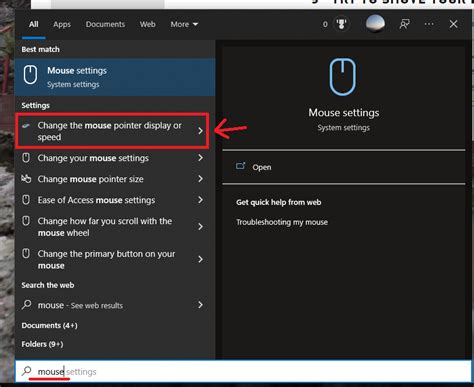Switch to the Apps tab
Viewport: 474px width, 387px height.
click(x=62, y=24)
